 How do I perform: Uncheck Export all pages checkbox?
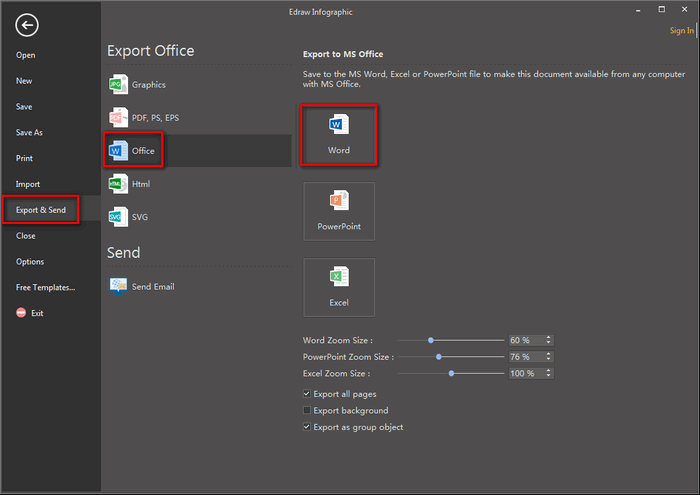[307, 394]
